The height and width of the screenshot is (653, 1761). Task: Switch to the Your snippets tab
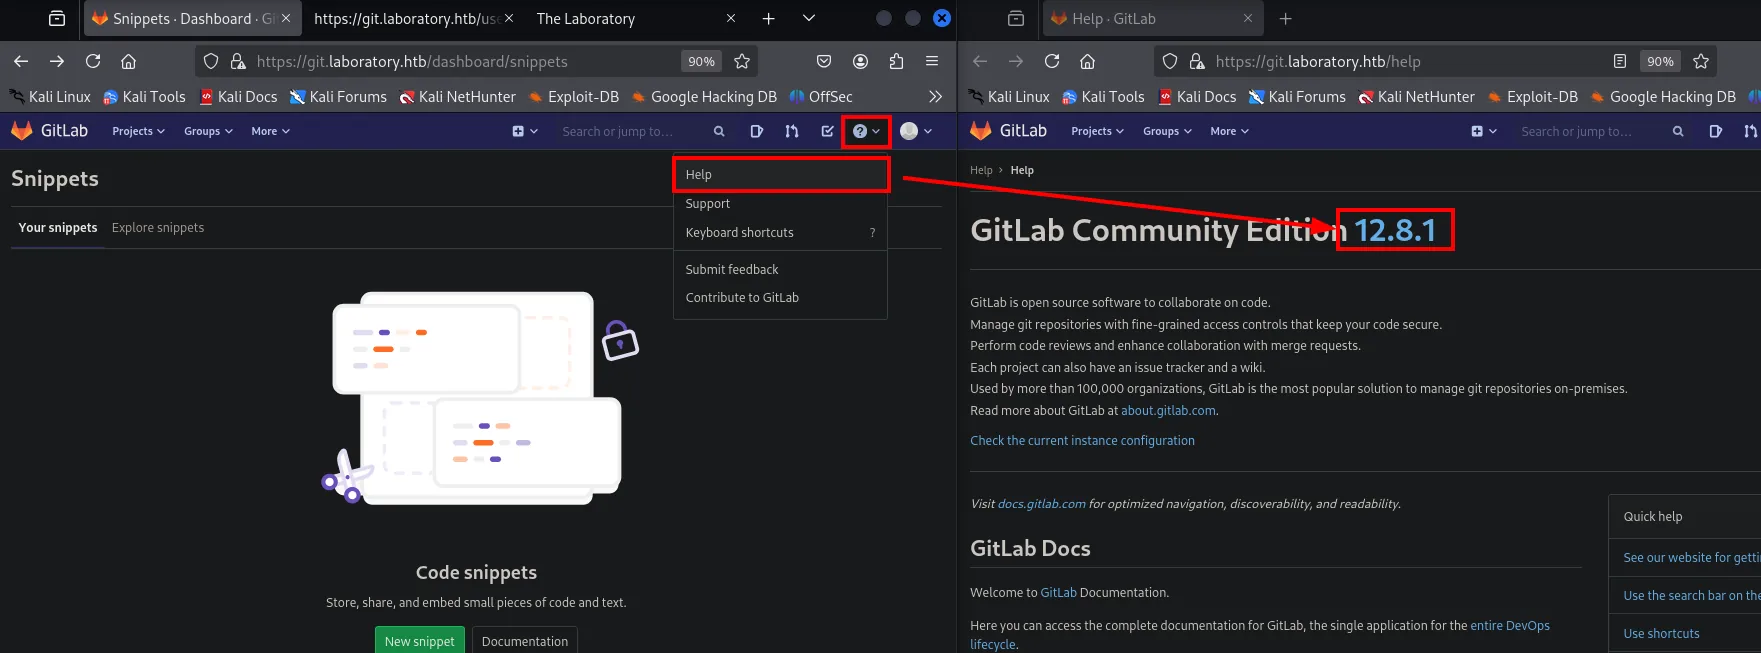(58, 228)
